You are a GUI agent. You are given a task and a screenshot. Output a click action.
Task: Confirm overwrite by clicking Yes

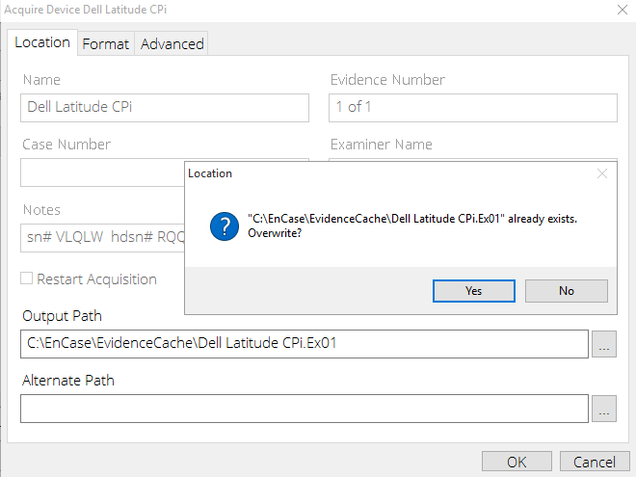tap(474, 290)
